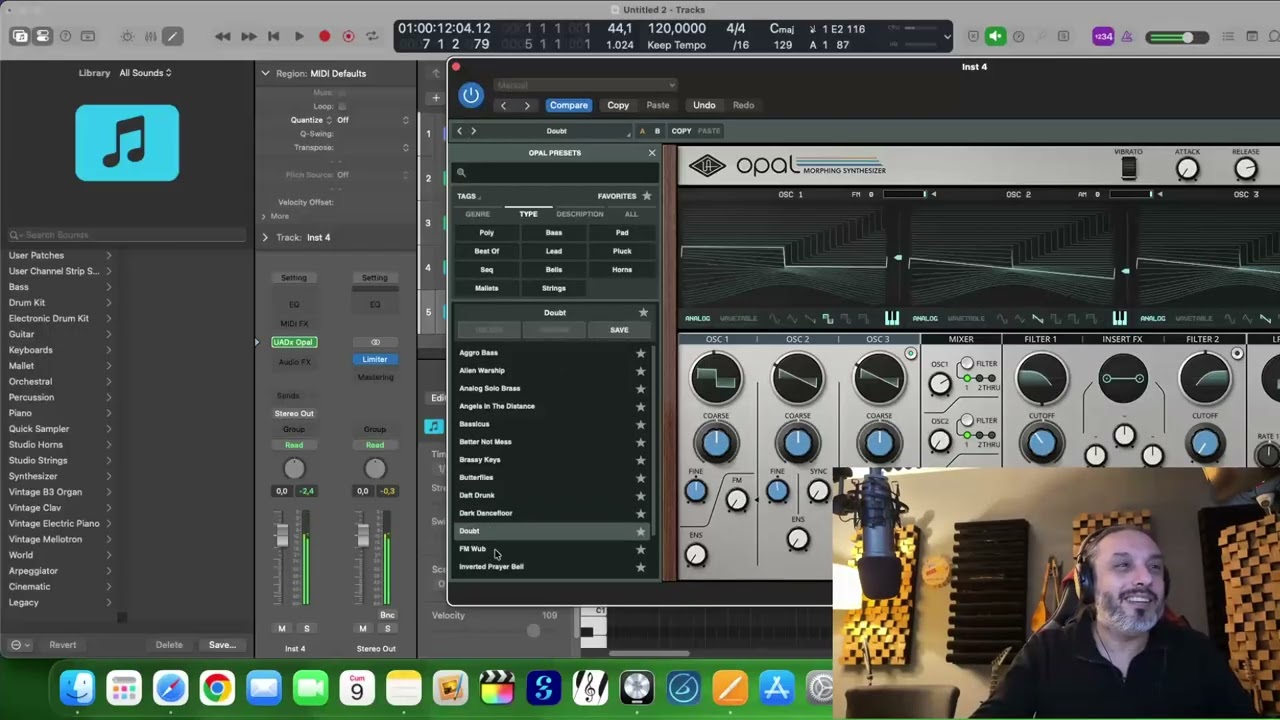Open the Mixer from the control bar

pyautogui.click(x=150, y=37)
